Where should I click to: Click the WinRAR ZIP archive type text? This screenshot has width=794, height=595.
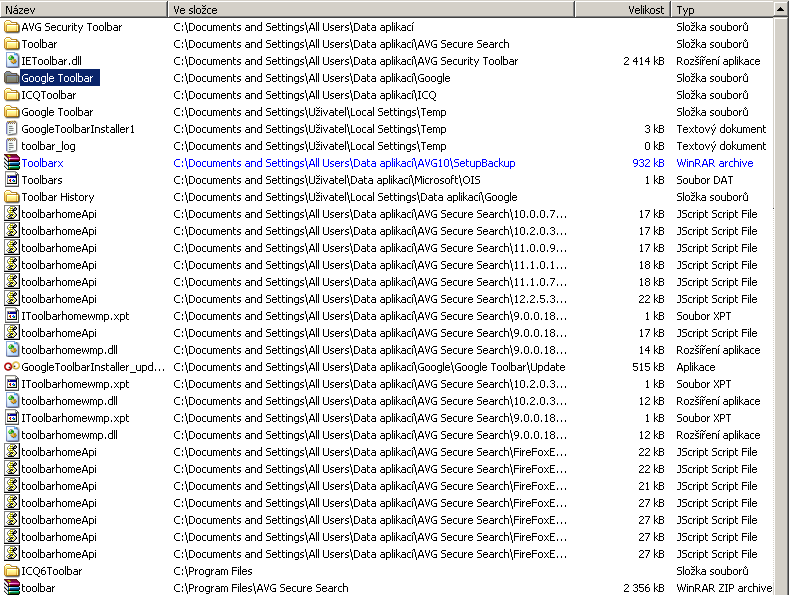pyautogui.click(x=724, y=588)
